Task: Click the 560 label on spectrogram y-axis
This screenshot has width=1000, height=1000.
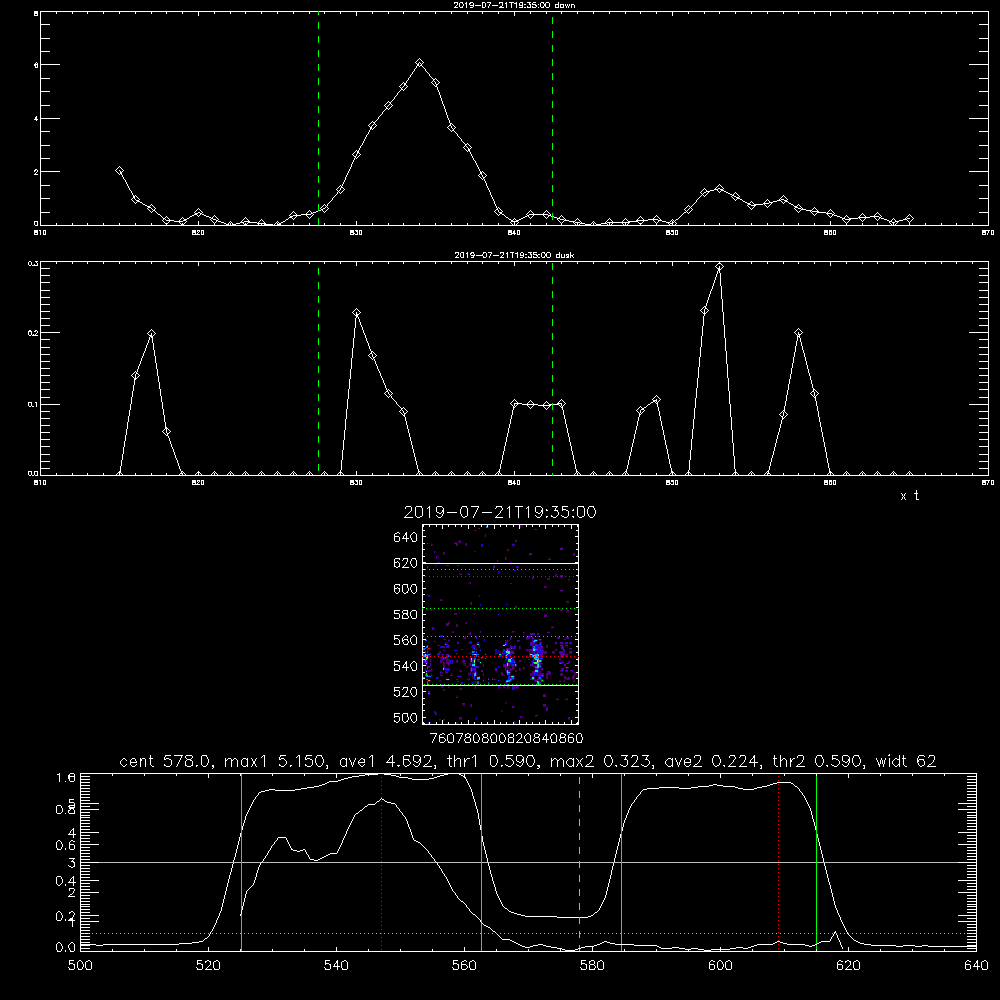Action: pyautogui.click(x=406, y=640)
